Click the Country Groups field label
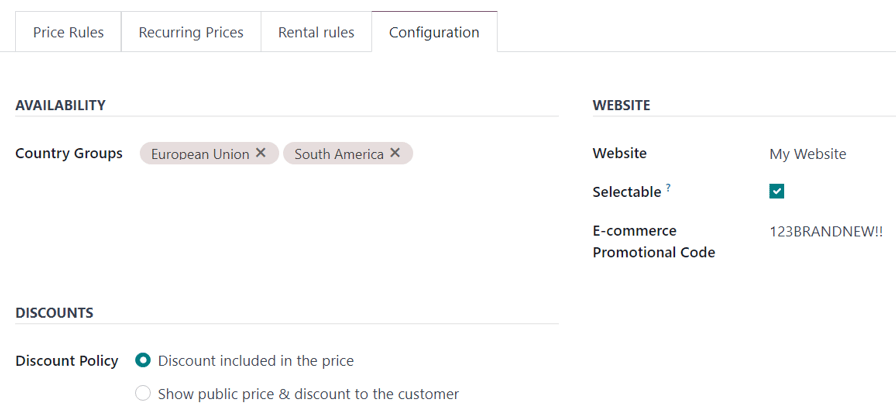Screen dimensions: 896x419 coord(69,153)
